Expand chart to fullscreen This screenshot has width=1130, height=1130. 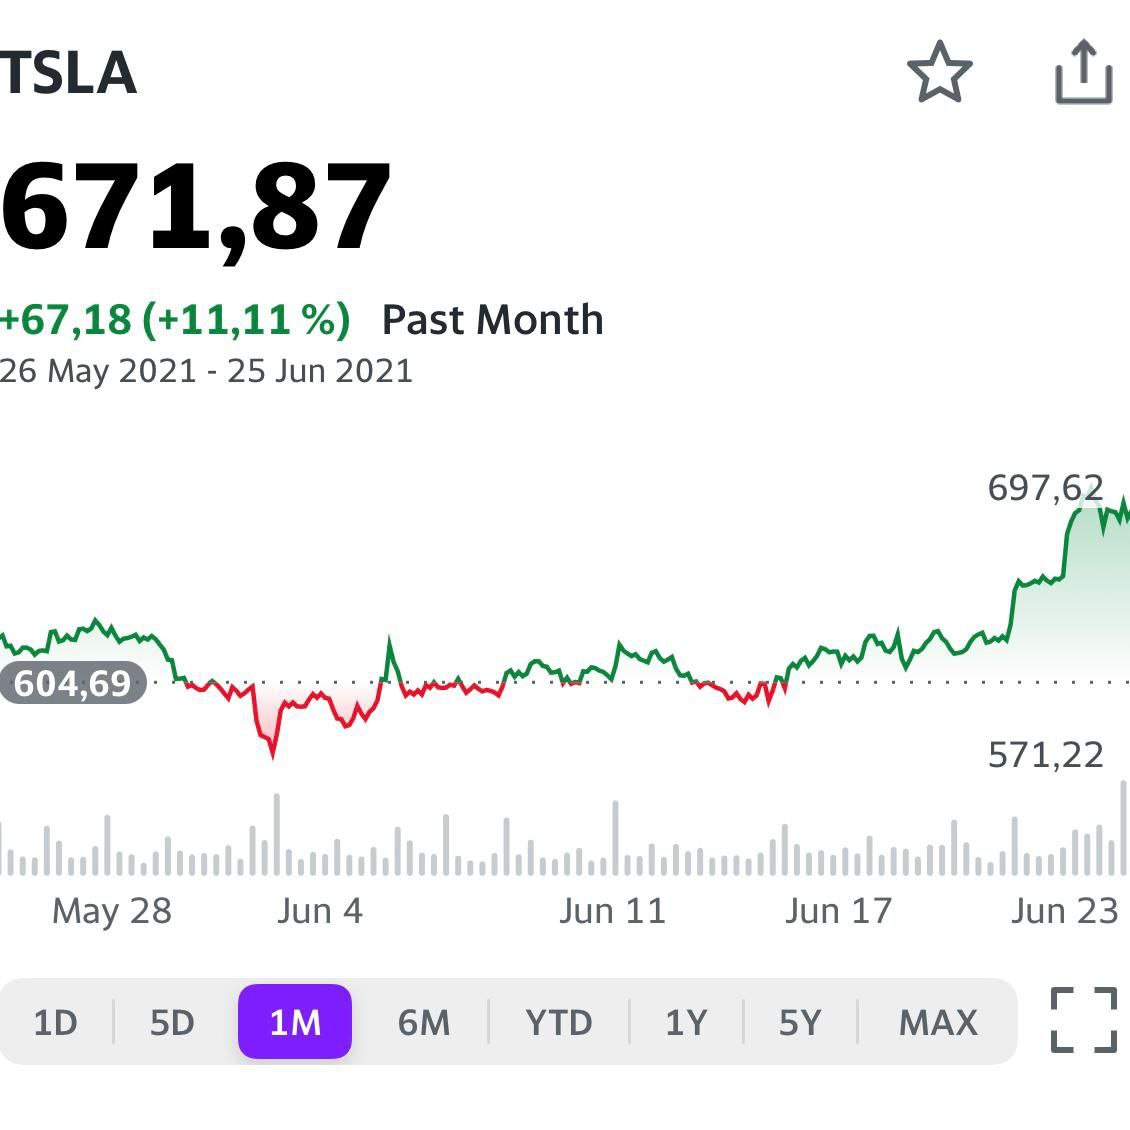1083,1020
